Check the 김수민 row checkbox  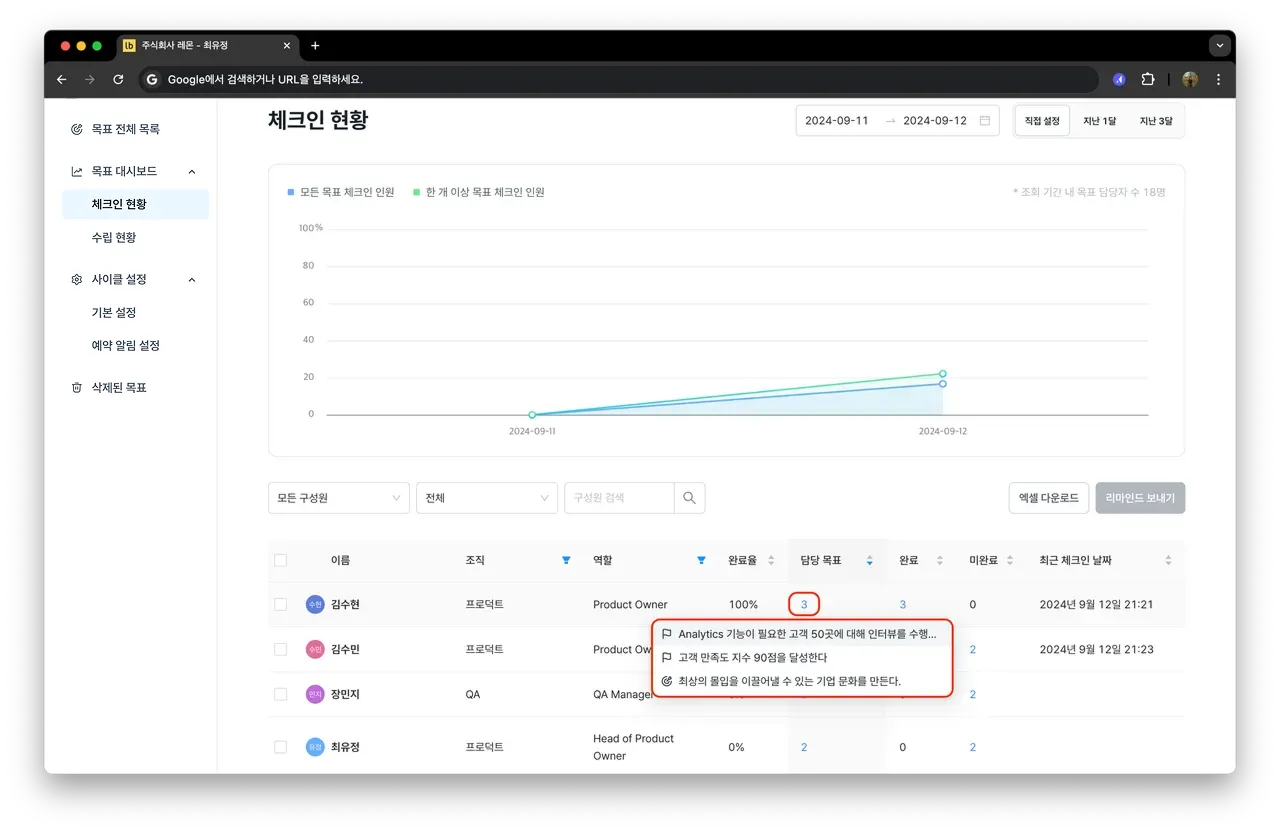pyautogui.click(x=280, y=650)
